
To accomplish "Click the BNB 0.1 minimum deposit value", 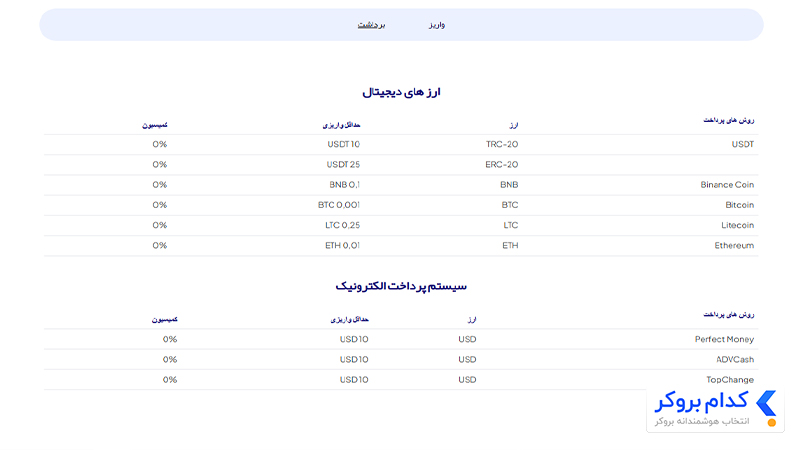I will coord(344,185).
